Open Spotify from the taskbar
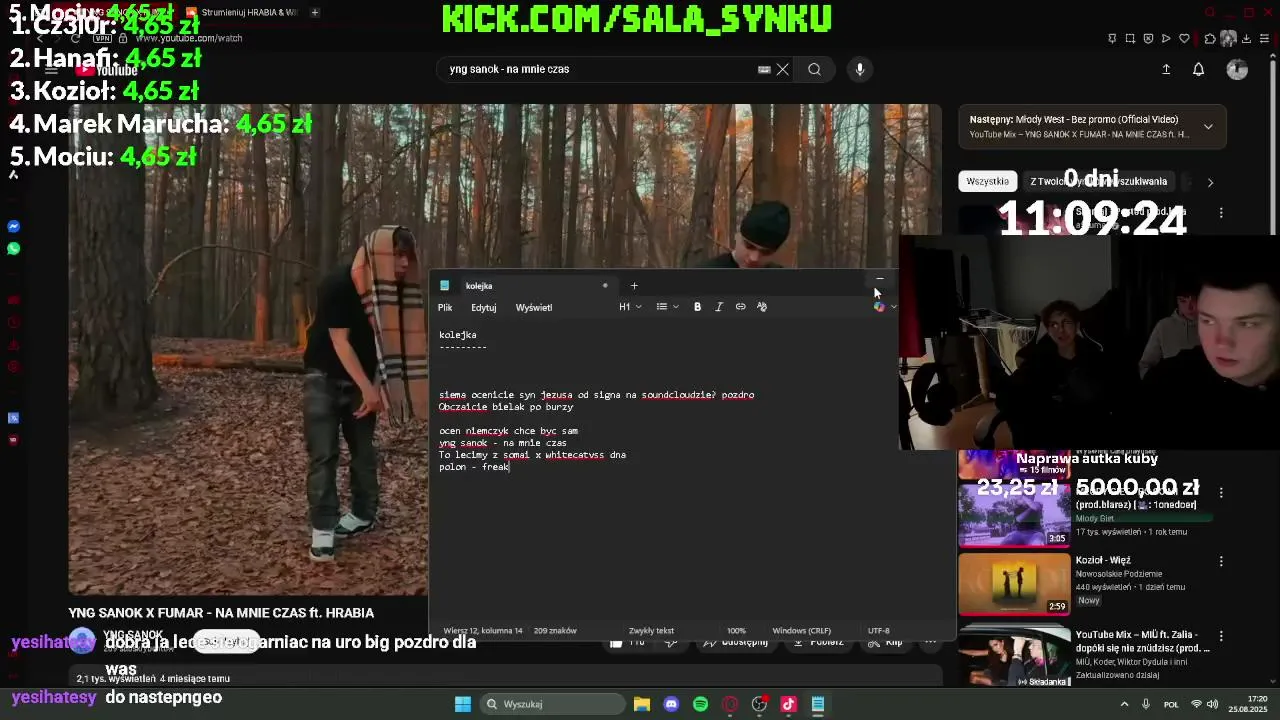The width and height of the screenshot is (1280, 720). click(x=700, y=704)
